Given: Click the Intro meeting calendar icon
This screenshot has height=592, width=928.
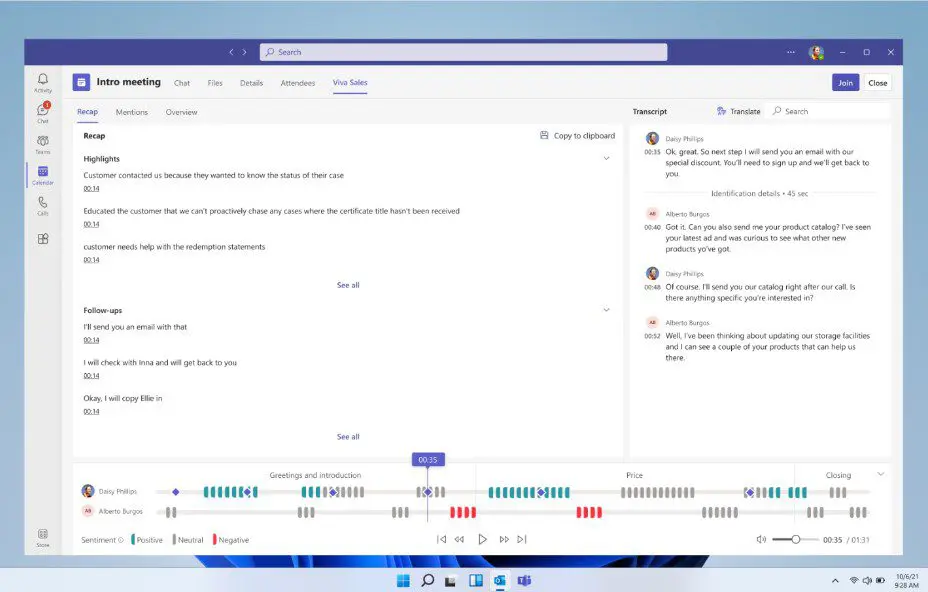Looking at the screenshot, I should click(81, 82).
